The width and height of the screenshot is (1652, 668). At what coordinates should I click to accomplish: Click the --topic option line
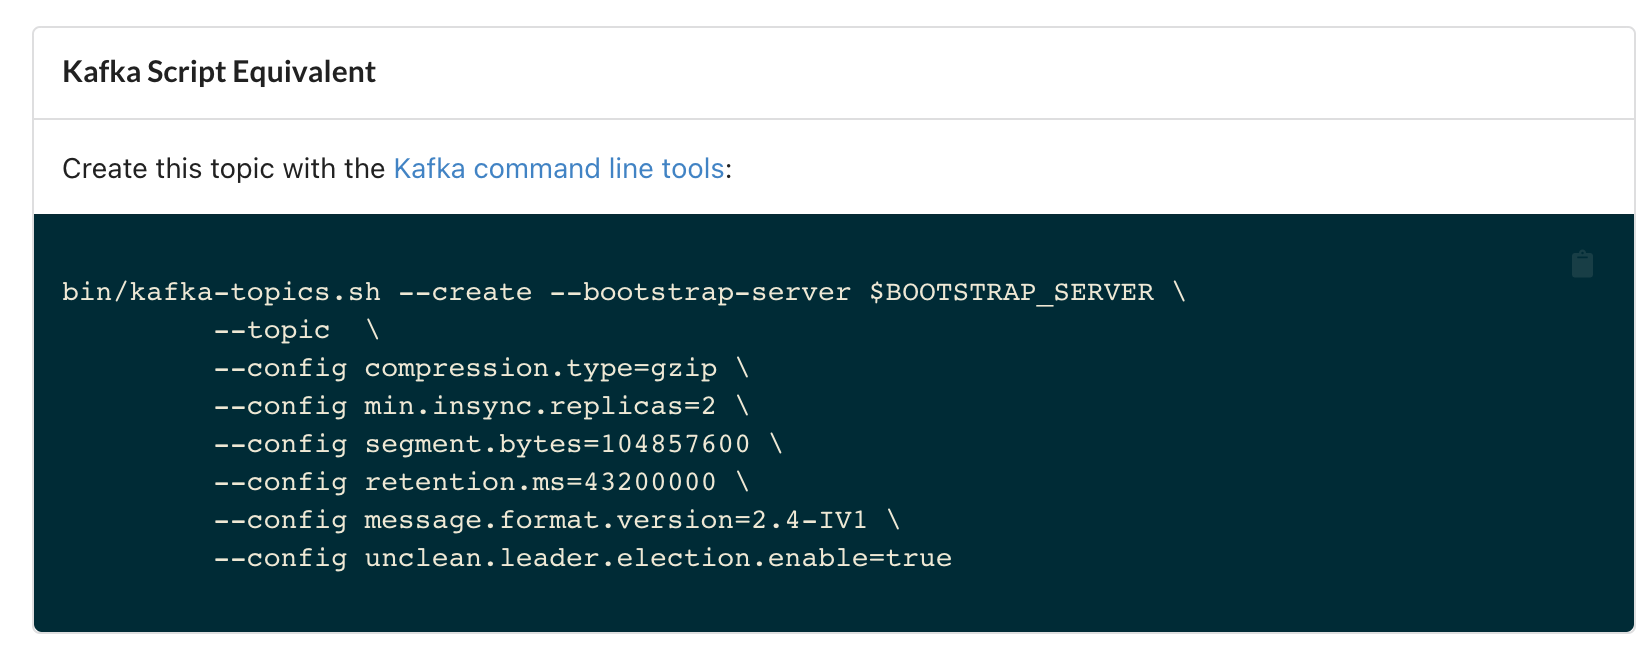pos(272,330)
